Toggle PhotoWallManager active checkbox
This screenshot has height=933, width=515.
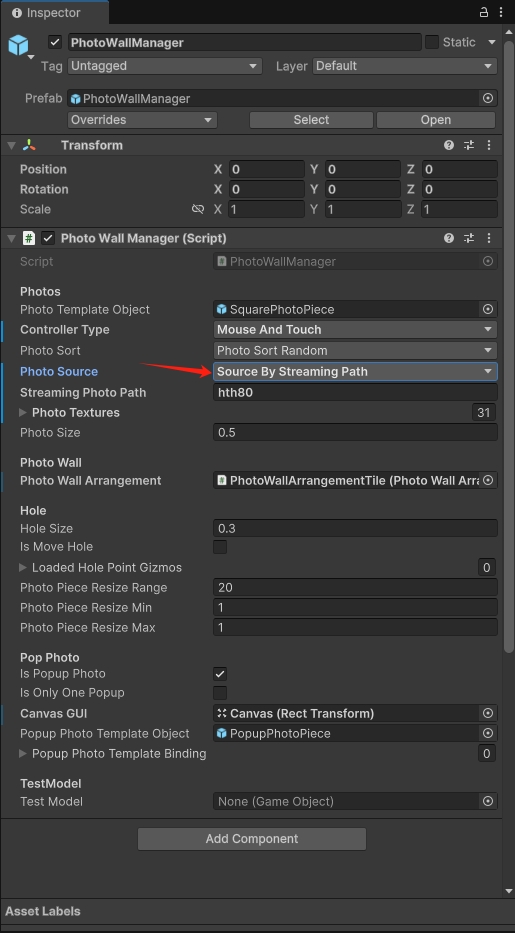(x=55, y=42)
